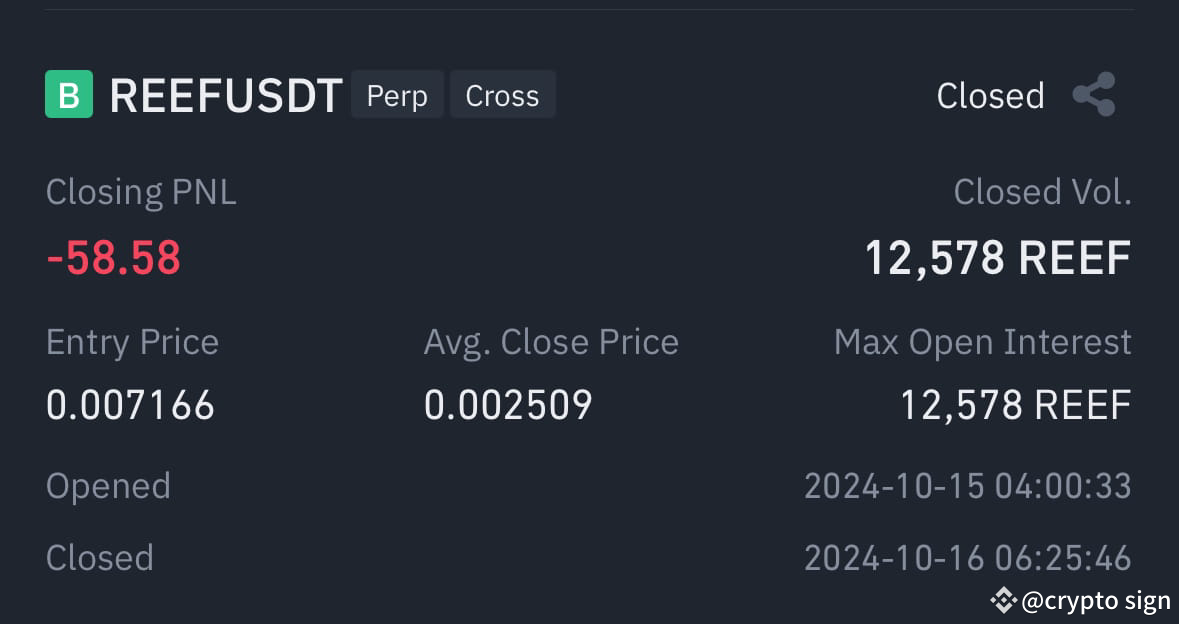This screenshot has width=1179, height=624.
Task: Click the Closed Vol. label
Action: point(1042,192)
